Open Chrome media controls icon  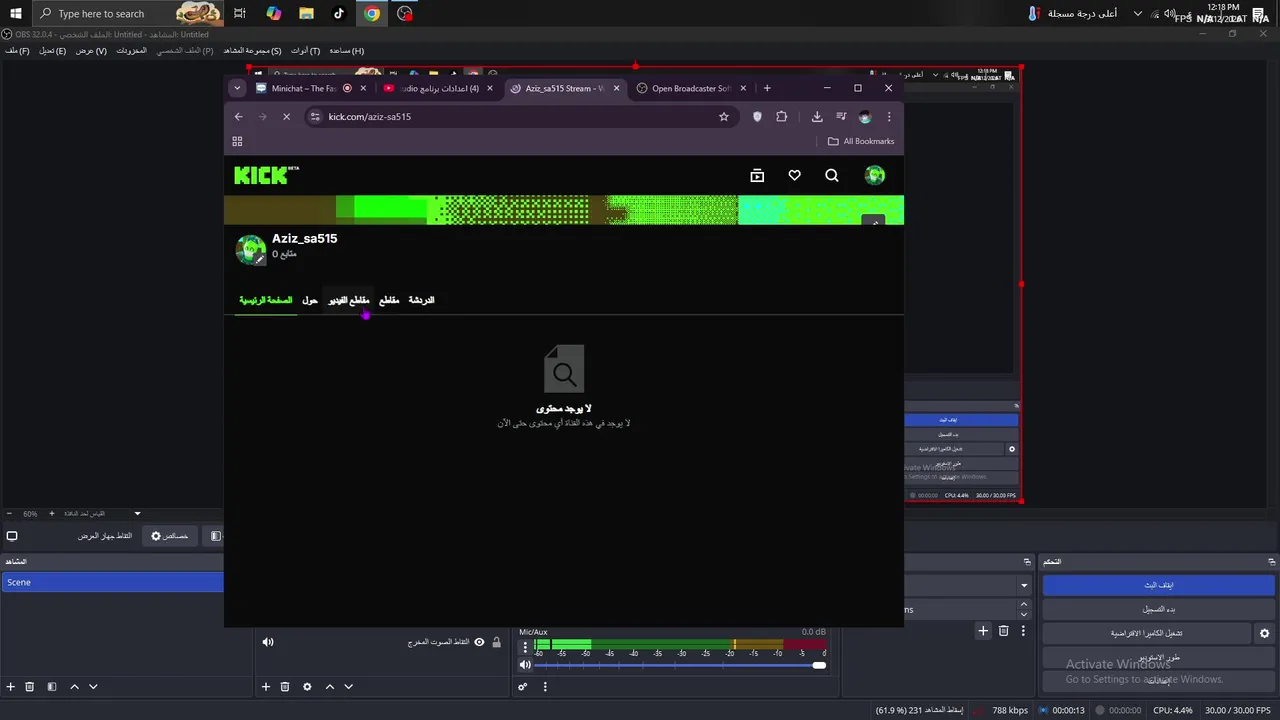(841, 117)
